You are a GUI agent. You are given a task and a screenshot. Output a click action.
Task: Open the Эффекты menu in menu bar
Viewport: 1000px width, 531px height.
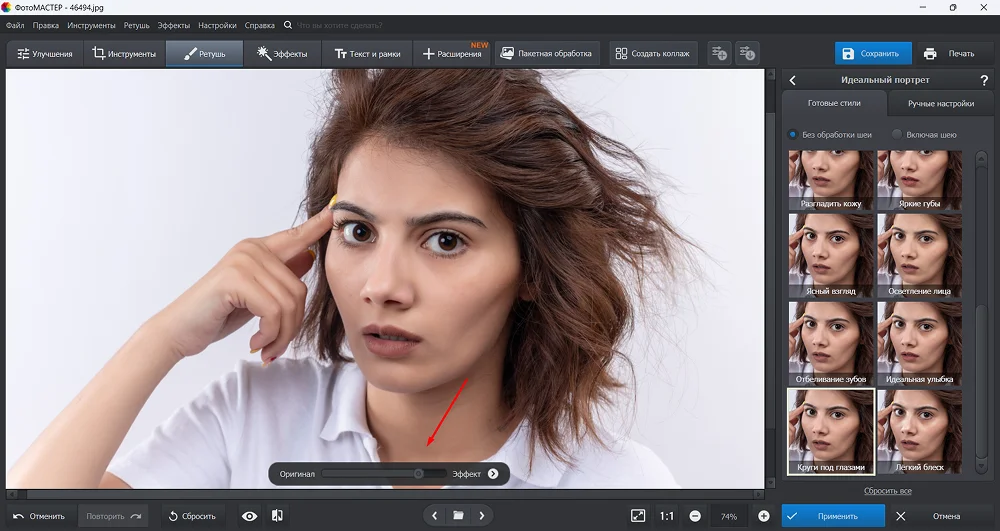(173, 25)
